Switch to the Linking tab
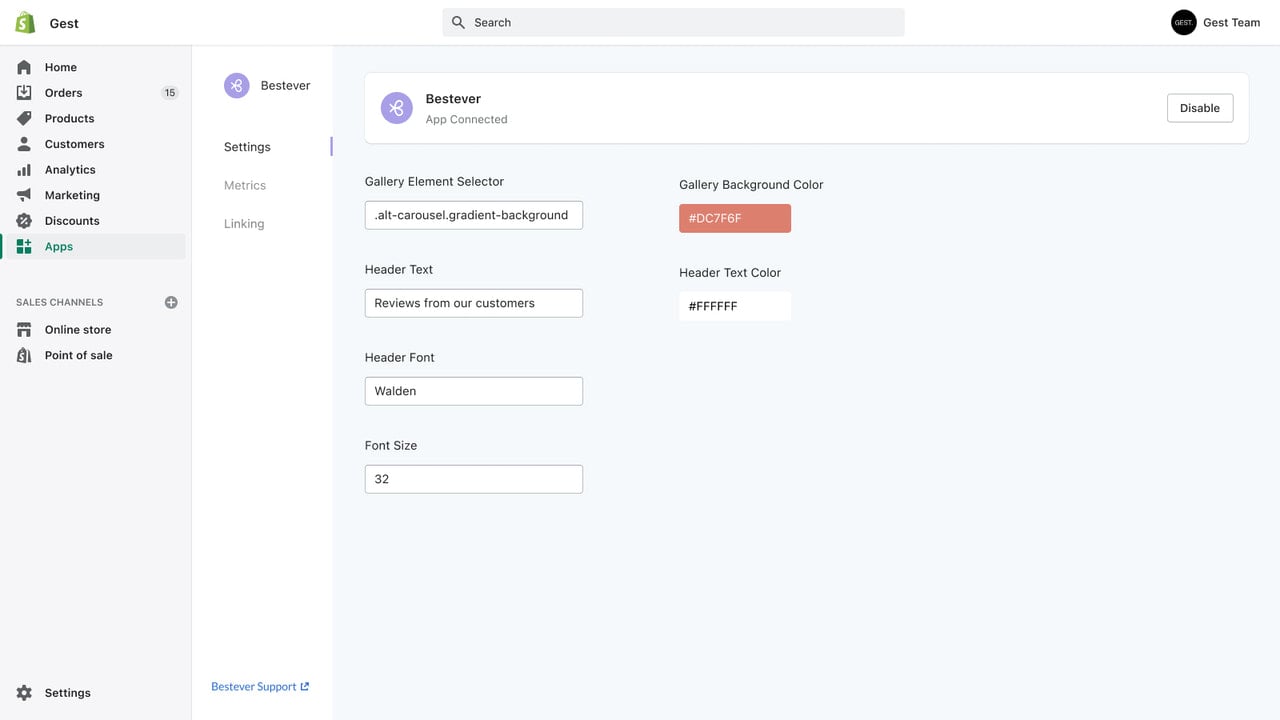The width and height of the screenshot is (1280, 720). (x=244, y=224)
